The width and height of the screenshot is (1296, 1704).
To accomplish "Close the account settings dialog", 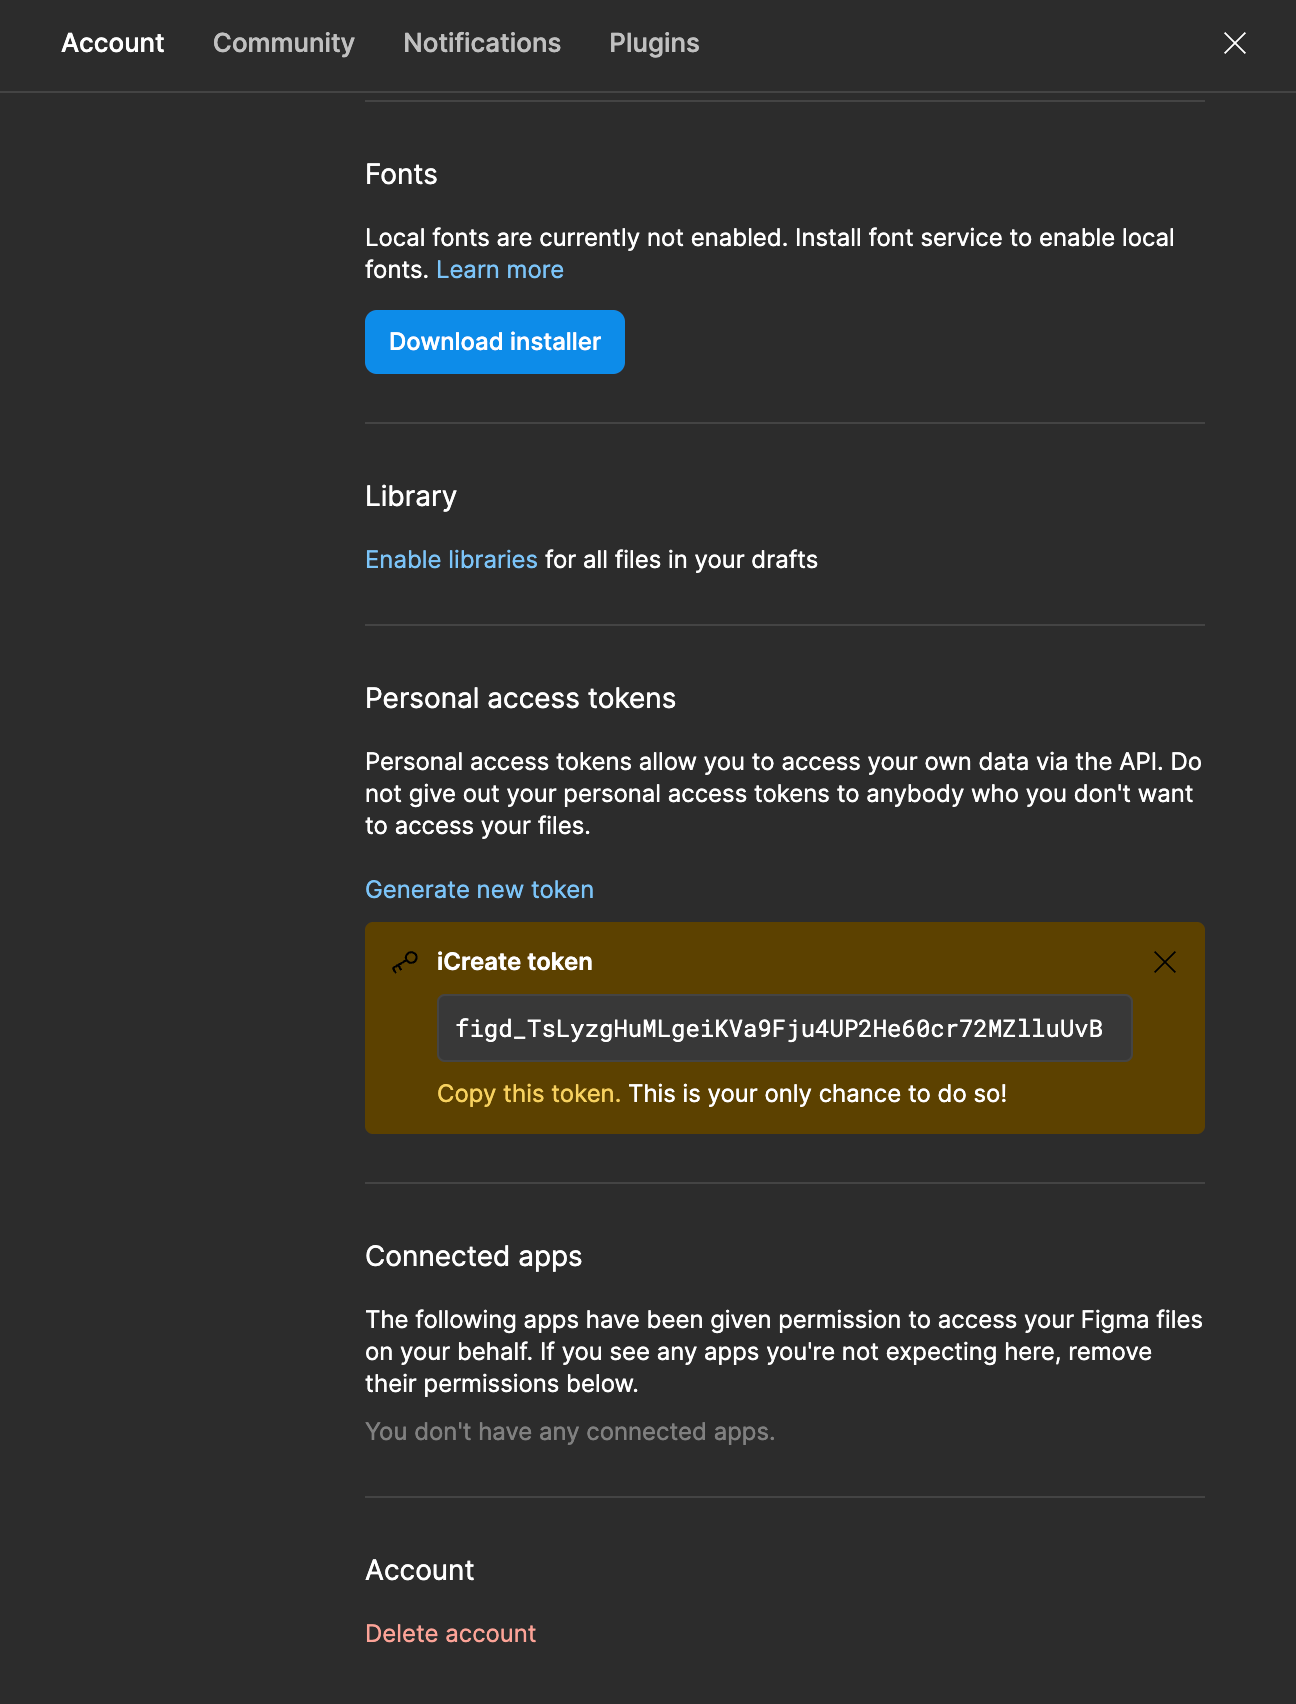I will (x=1235, y=43).
